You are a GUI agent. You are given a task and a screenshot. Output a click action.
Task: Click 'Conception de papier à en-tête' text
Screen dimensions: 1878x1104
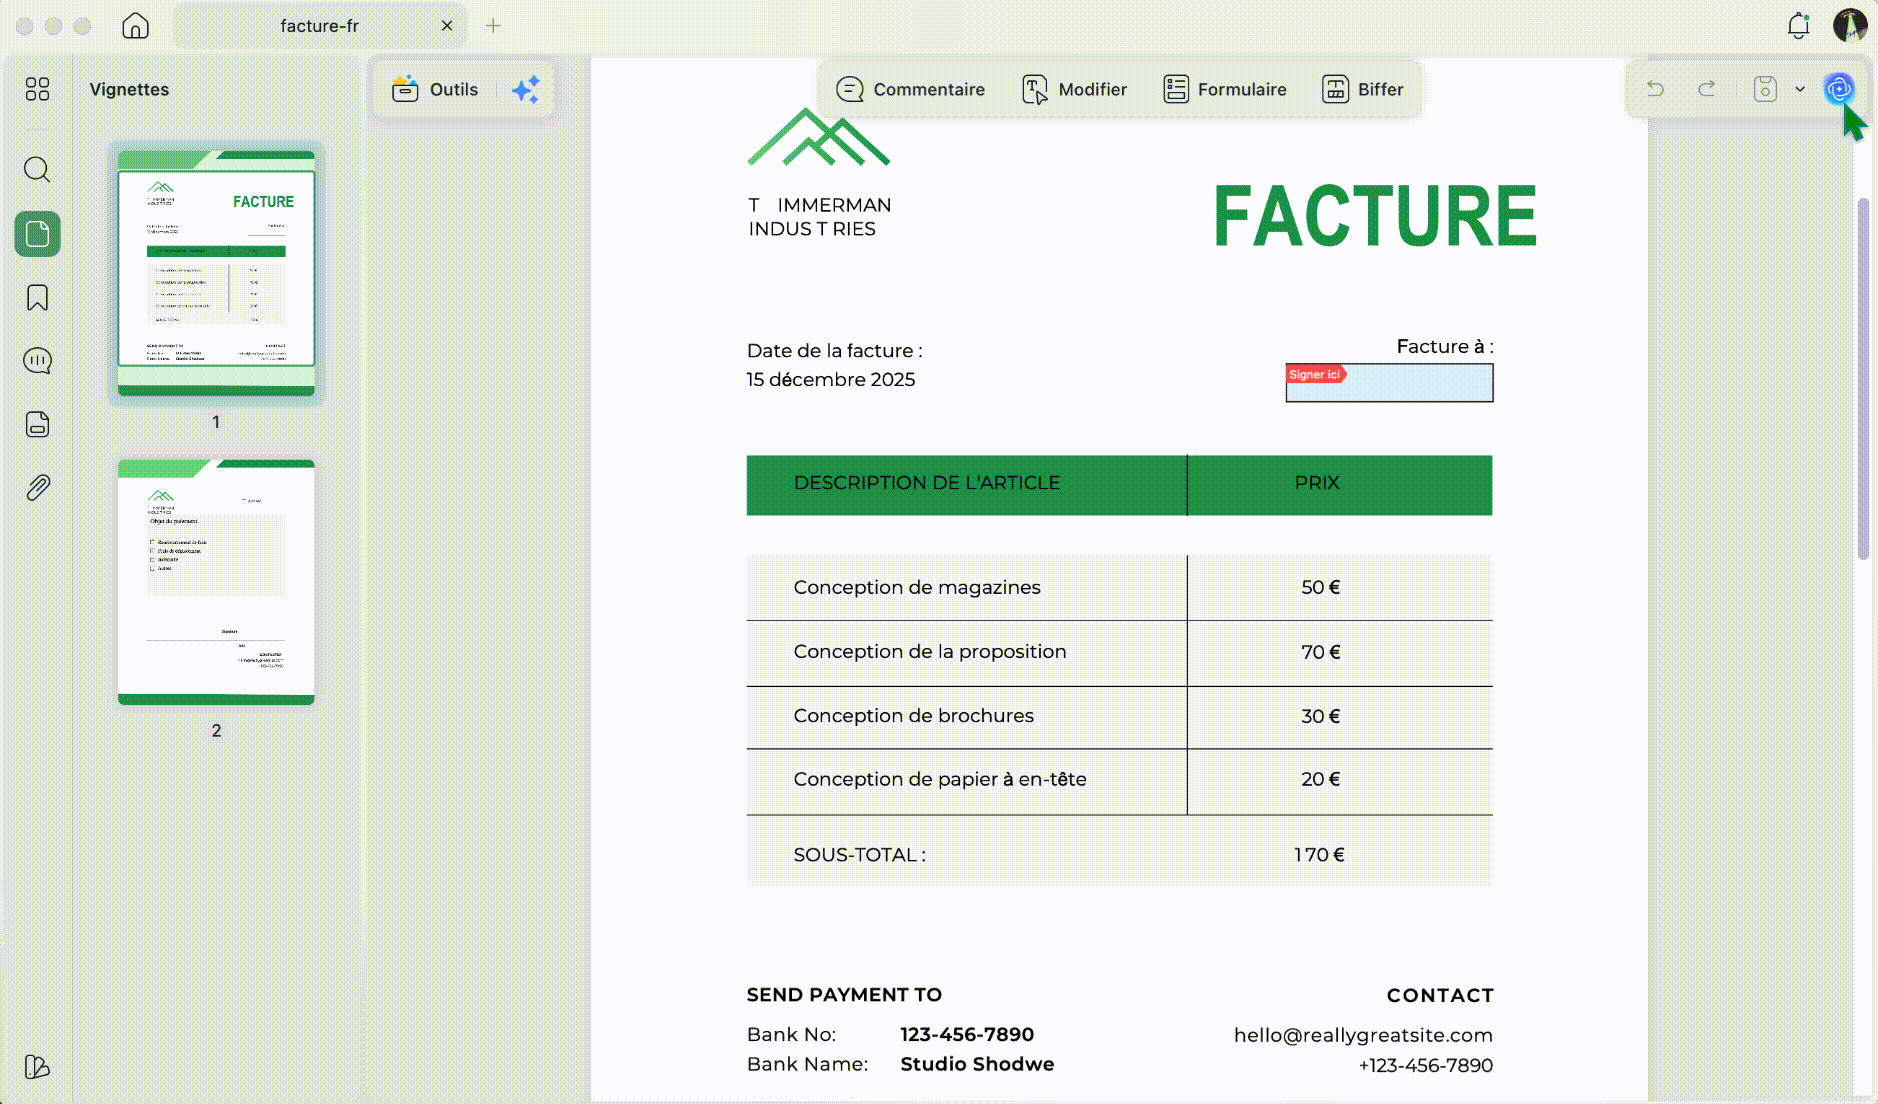940,779
